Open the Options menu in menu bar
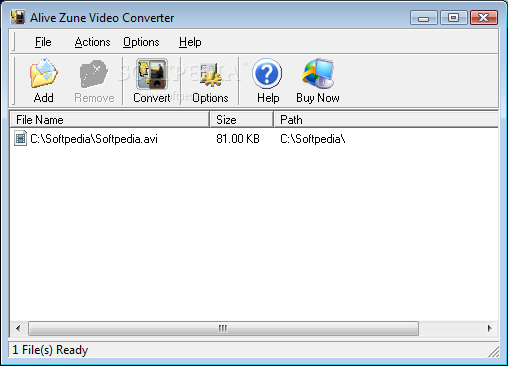 coord(141,42)
